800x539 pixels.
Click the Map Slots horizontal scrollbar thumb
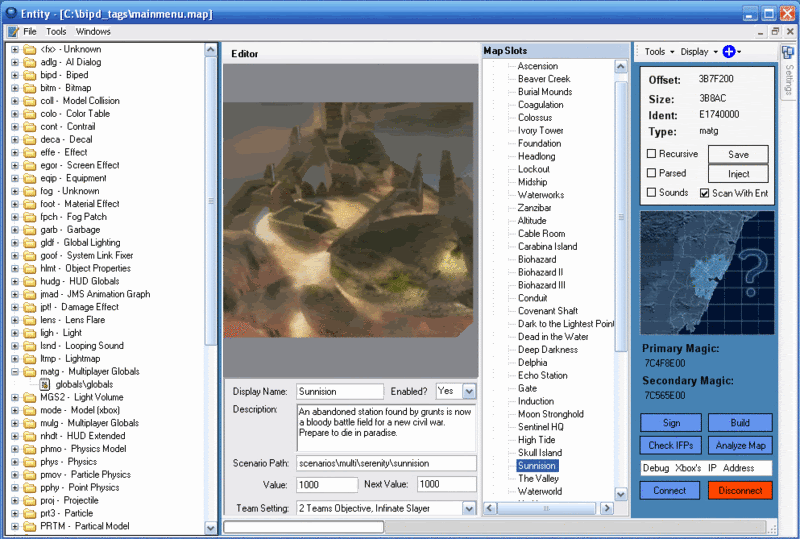pyautogui.click(x=546, y=508)
